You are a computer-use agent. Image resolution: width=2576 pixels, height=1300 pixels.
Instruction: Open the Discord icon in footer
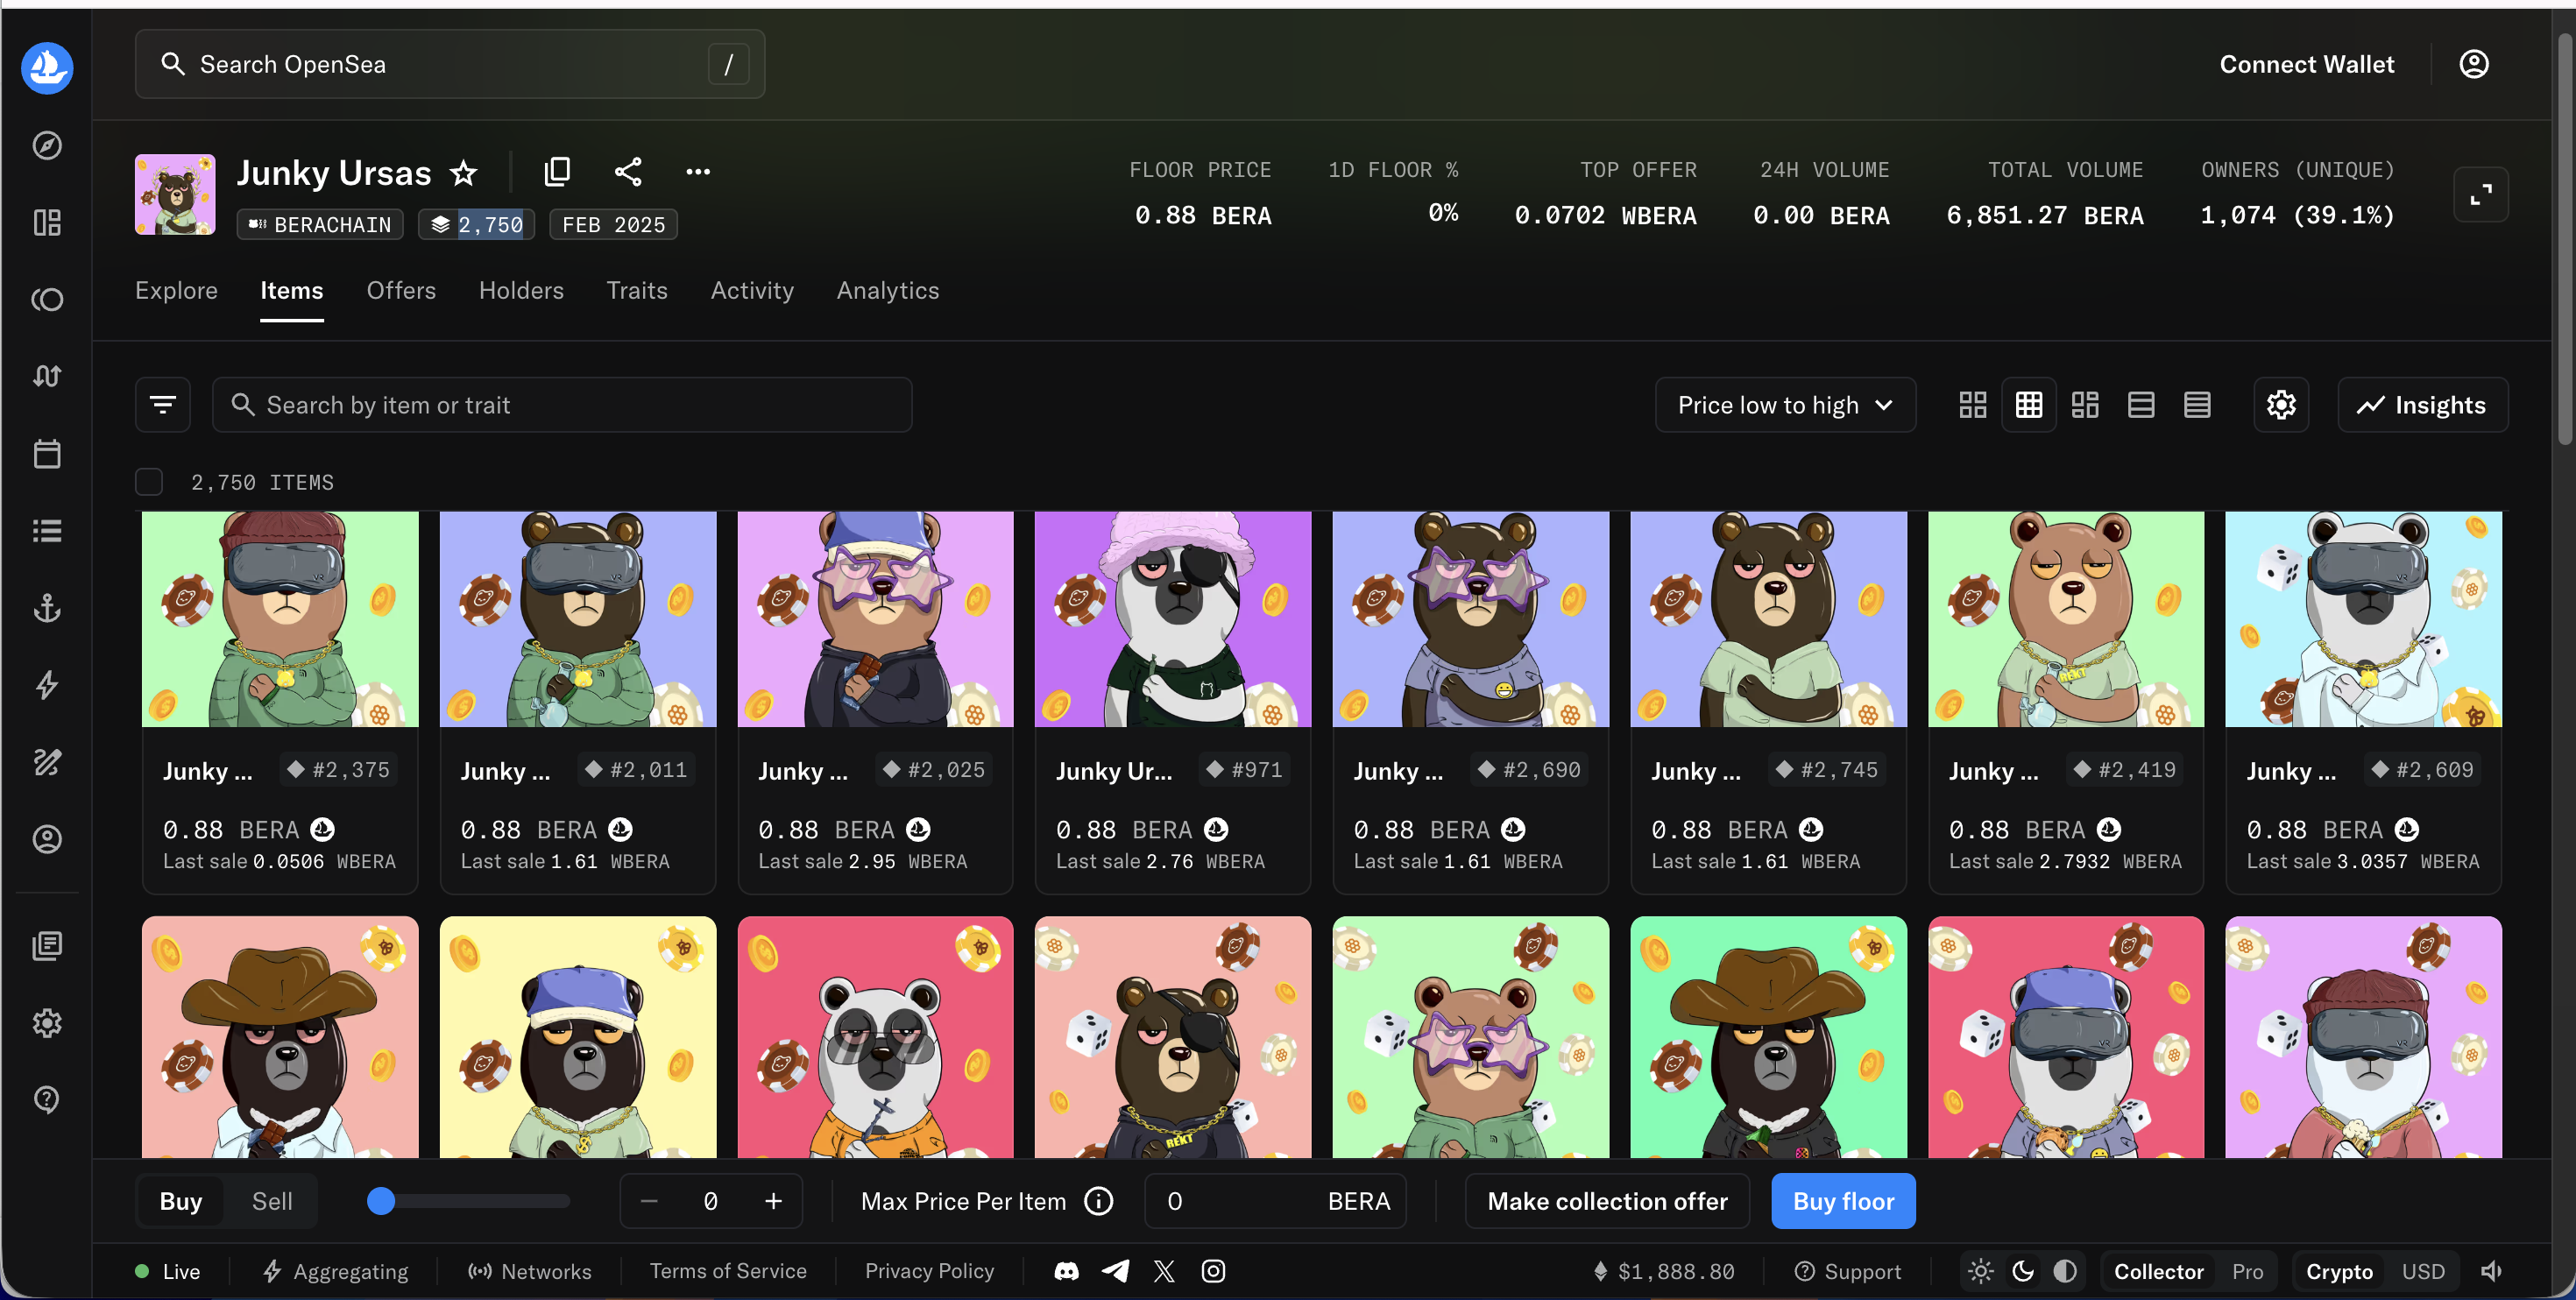(1066, 1271)
